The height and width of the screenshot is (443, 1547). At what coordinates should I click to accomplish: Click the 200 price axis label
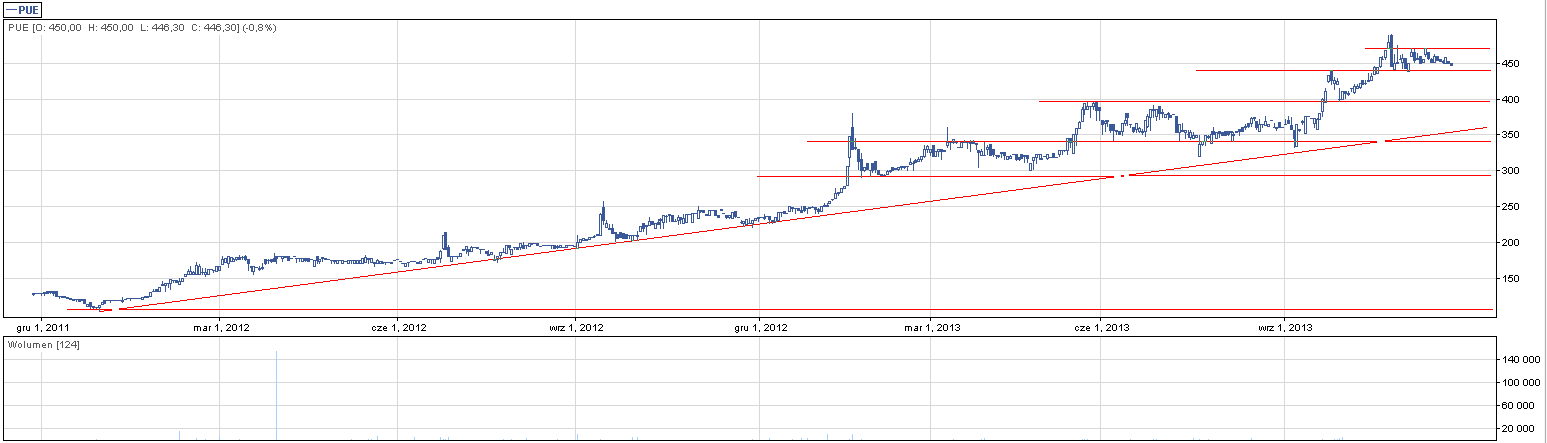(1511, 242)
